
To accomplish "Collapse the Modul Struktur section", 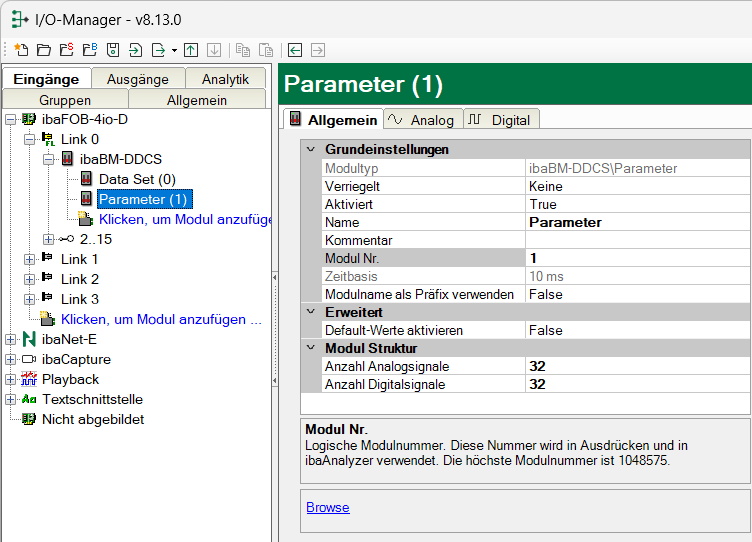I will pyautogui.click(x=310, y=348).
